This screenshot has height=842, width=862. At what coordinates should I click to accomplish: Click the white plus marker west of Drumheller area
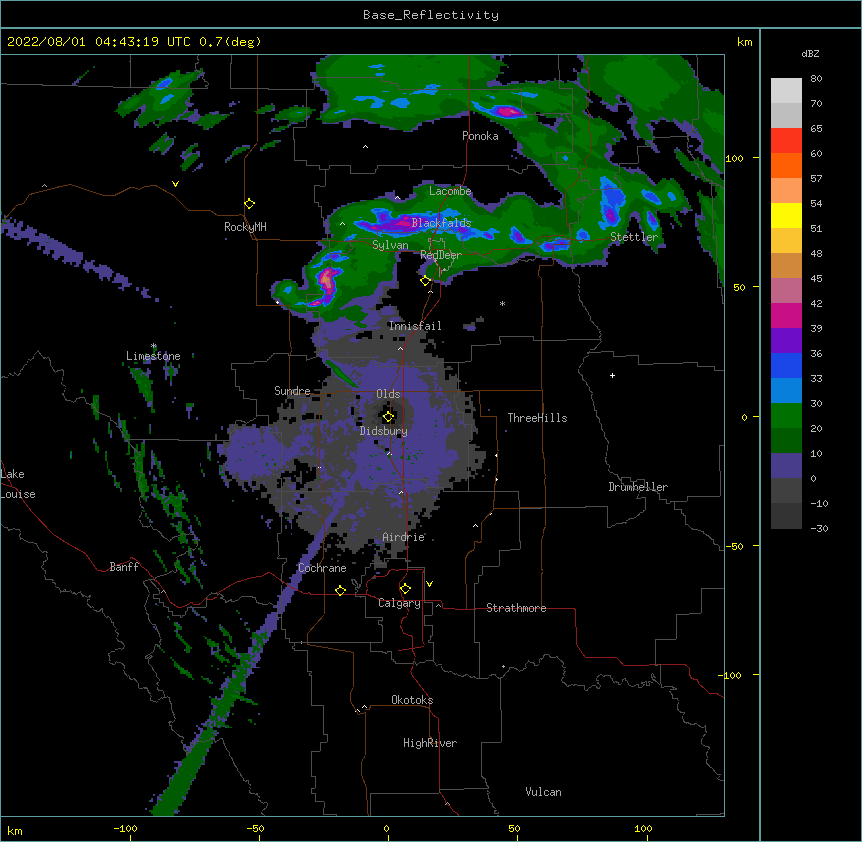[612, 375]
